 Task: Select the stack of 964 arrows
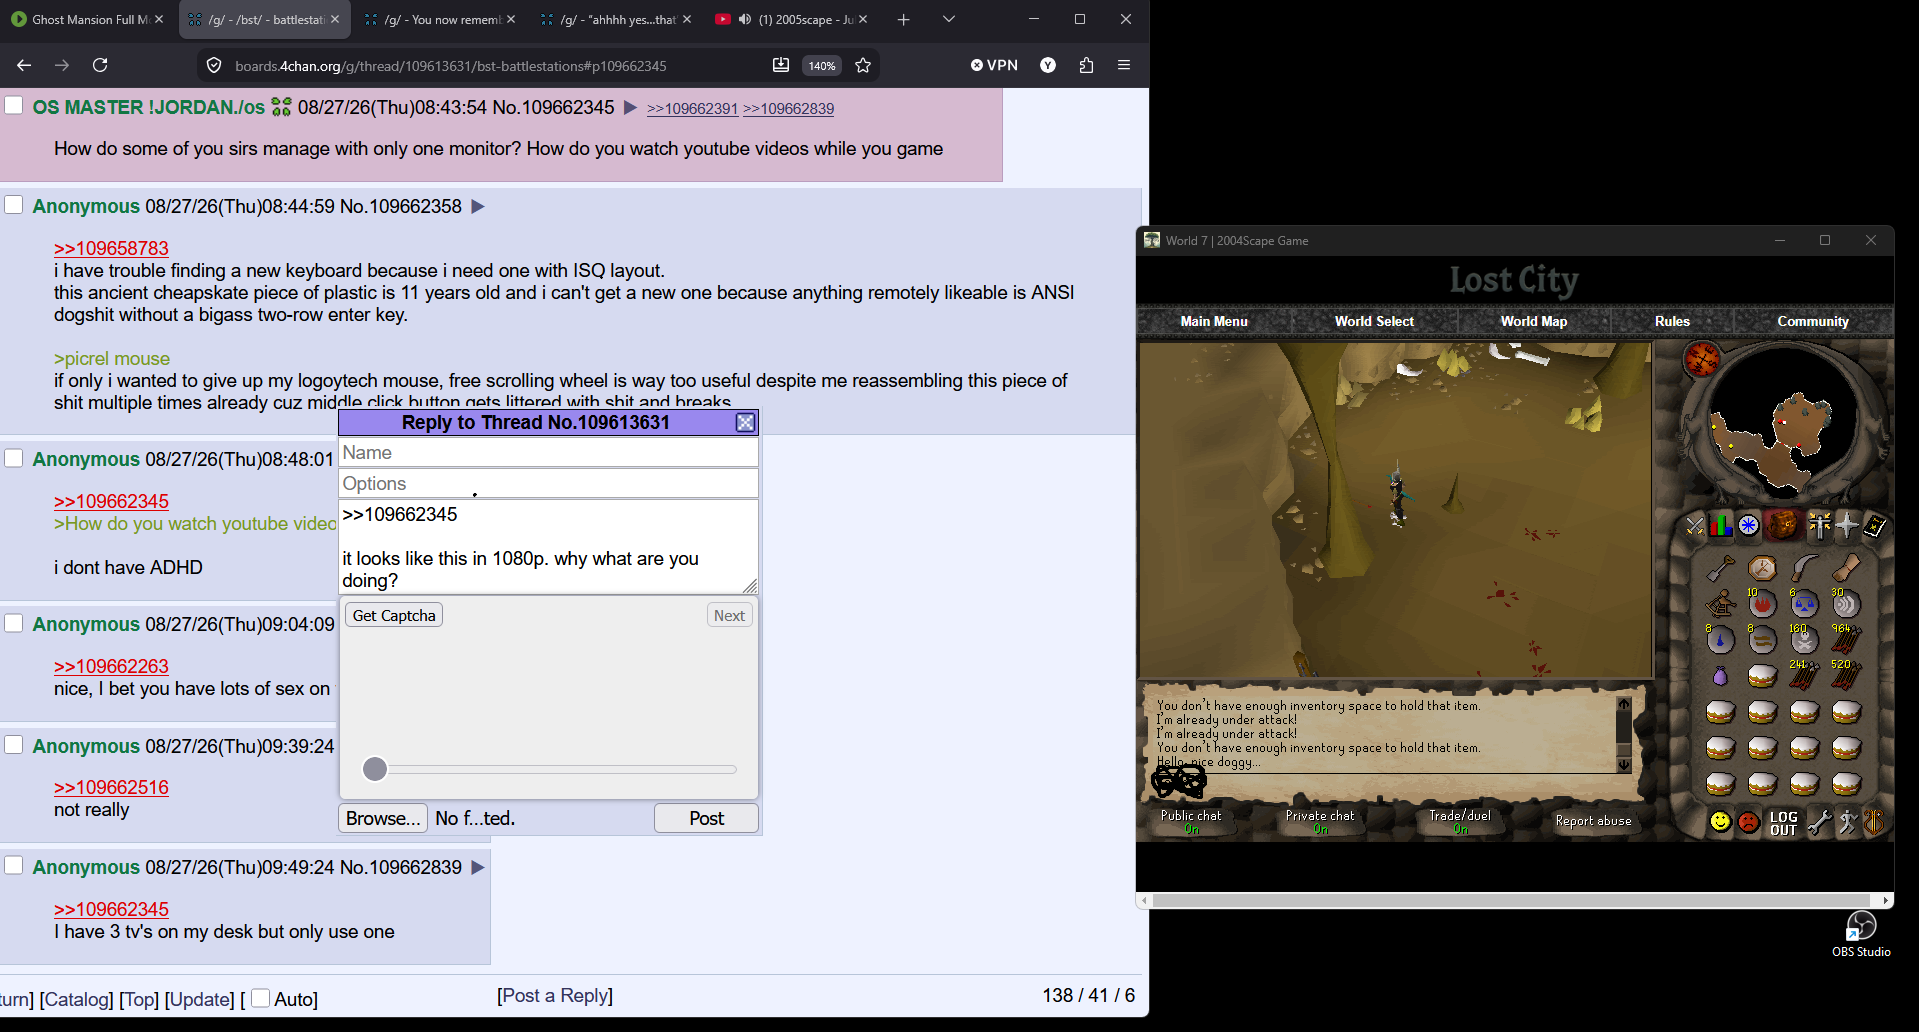pos(1846,639)
